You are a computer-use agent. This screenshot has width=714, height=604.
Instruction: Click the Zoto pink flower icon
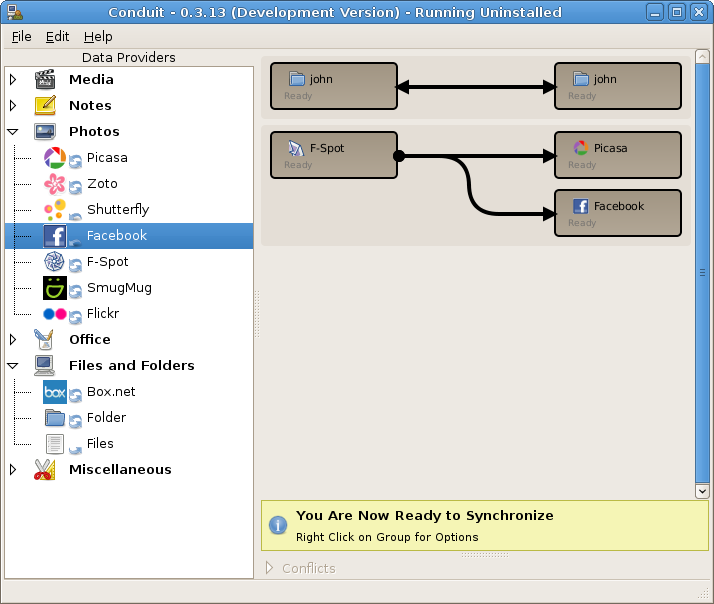55,184
